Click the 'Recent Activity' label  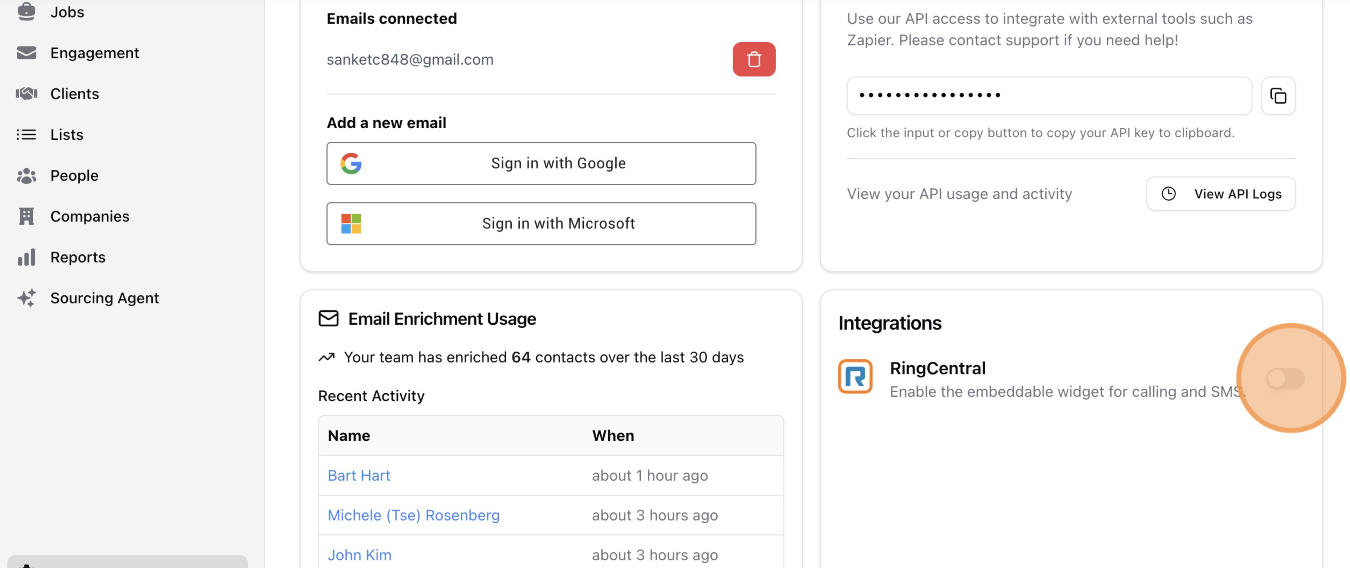pos(371,396)
